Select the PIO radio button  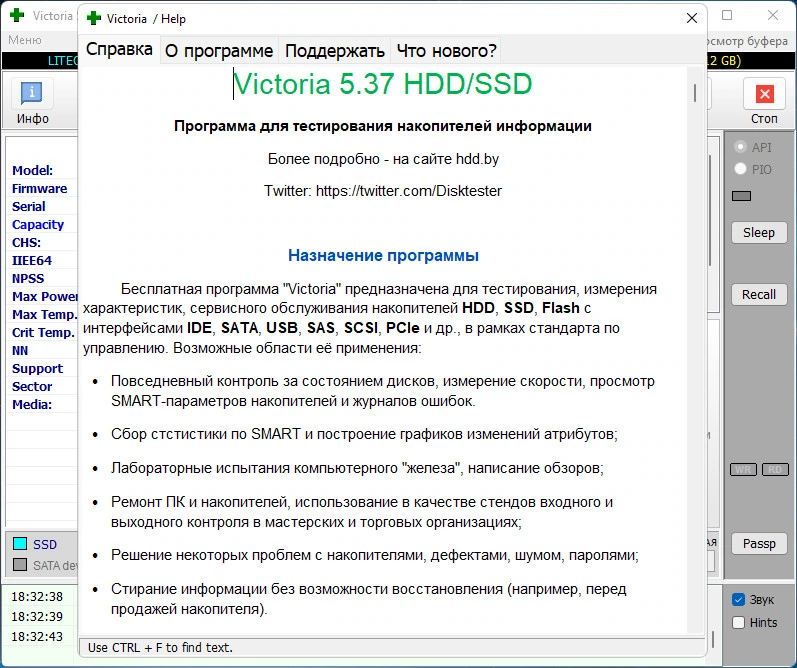pyautogui.click(x=740, y=169)
